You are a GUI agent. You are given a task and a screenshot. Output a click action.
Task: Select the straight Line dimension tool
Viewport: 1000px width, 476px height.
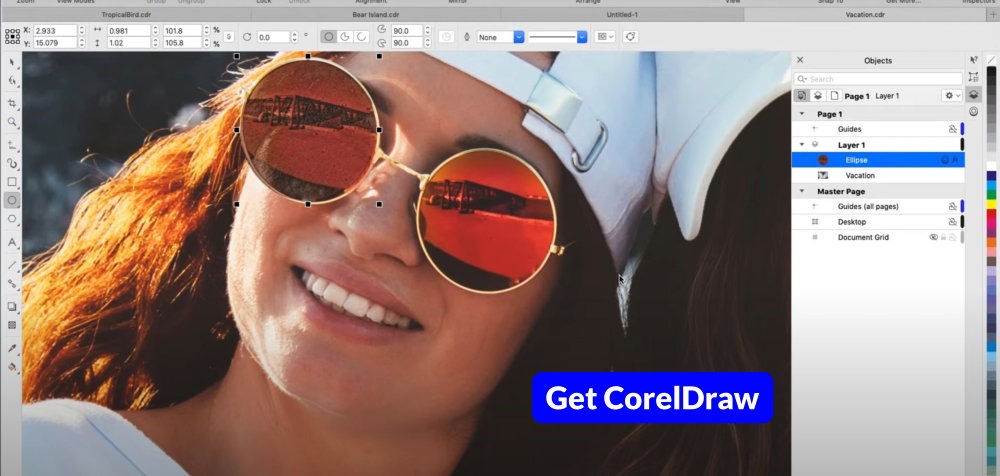[x=11, y=265]
